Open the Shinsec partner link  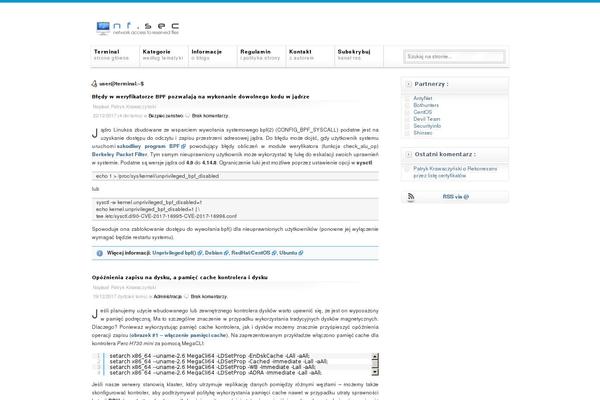pyautogui.click(x=422, y=133)
